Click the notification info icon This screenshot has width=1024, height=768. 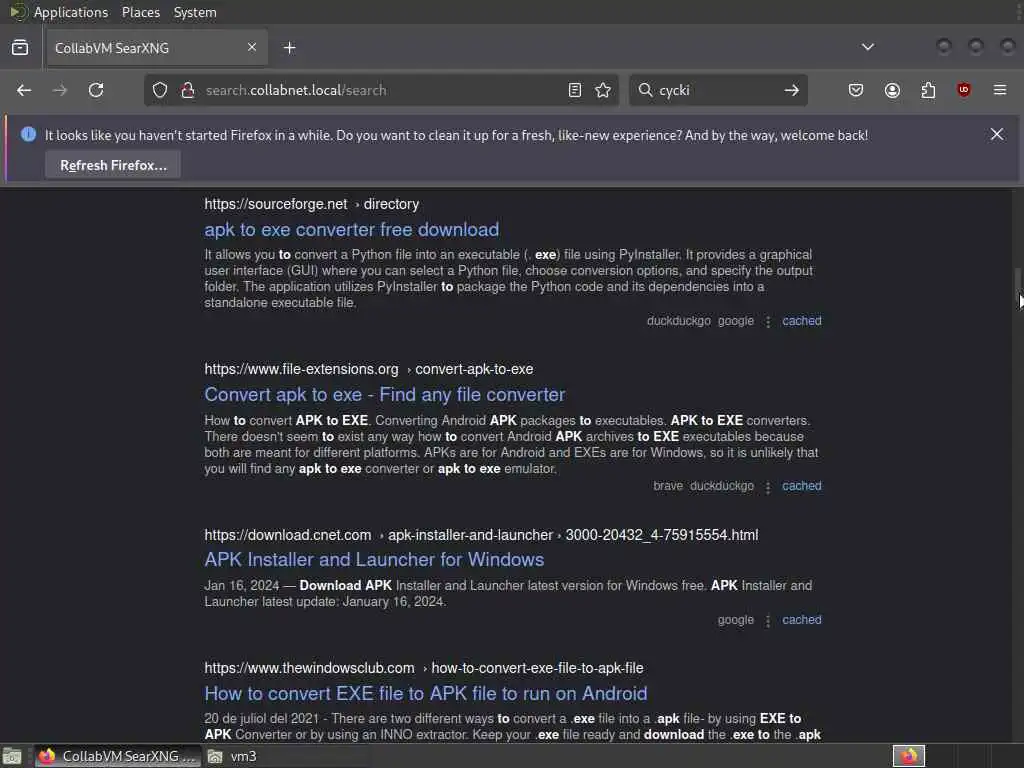click(x=28, y=135)
